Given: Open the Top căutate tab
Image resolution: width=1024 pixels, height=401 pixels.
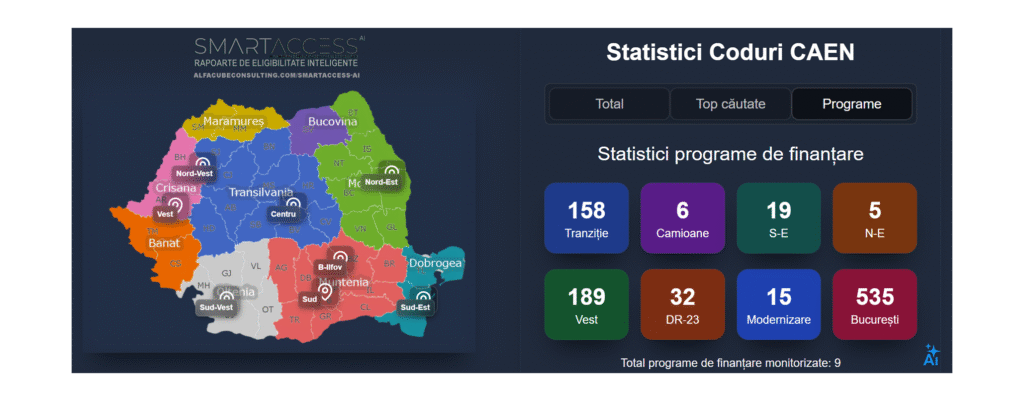Looking at the screenshot, I should click(x=730, y=104).
